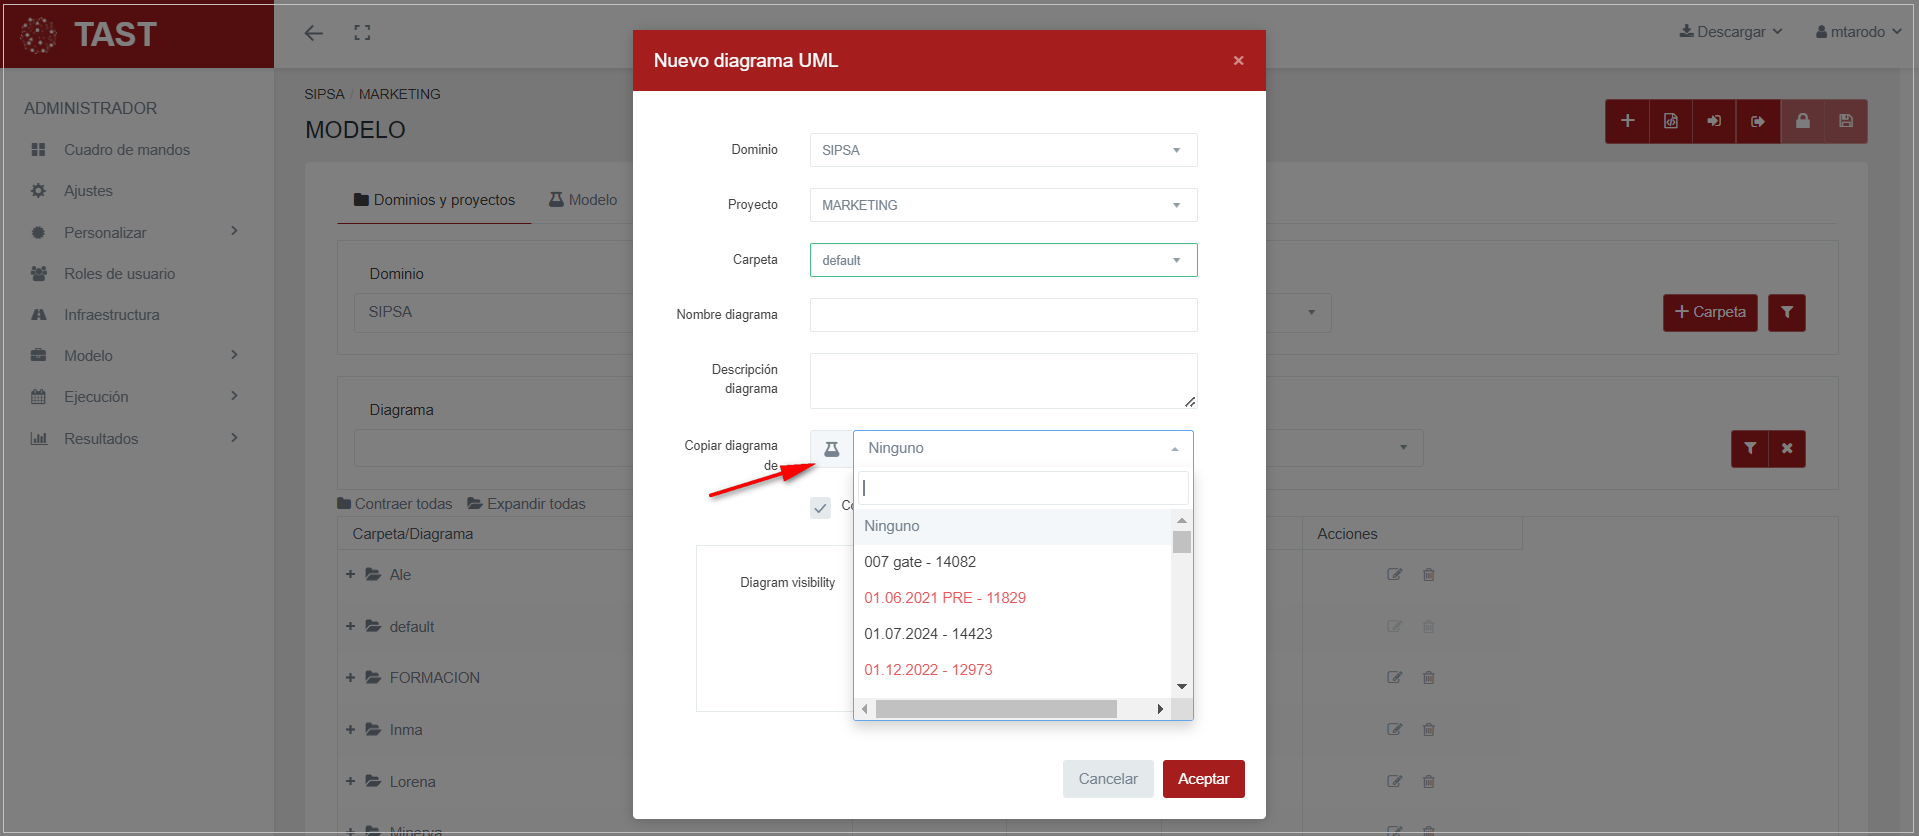The width and height of the screenshot is (1919, 836).
Task: Click the padlock icon in top toolbar
Action: click(x=1802, y=121)
